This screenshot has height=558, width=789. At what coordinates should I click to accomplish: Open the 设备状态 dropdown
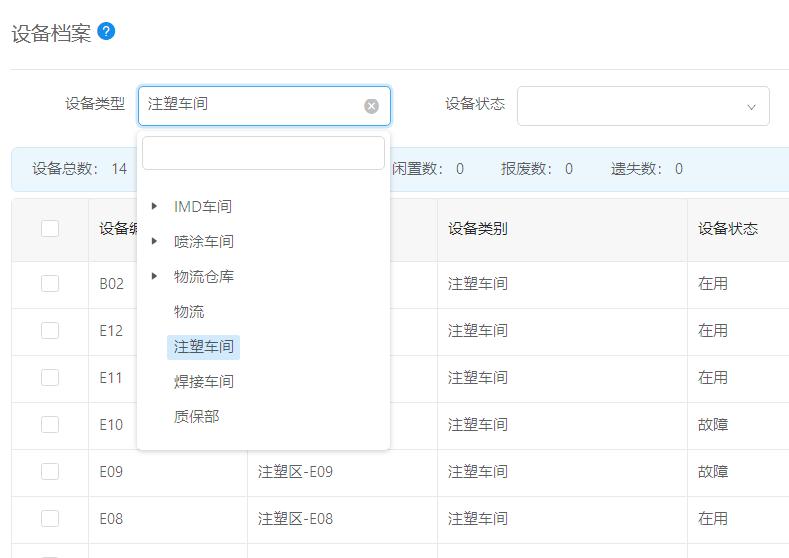pos(643,106)
